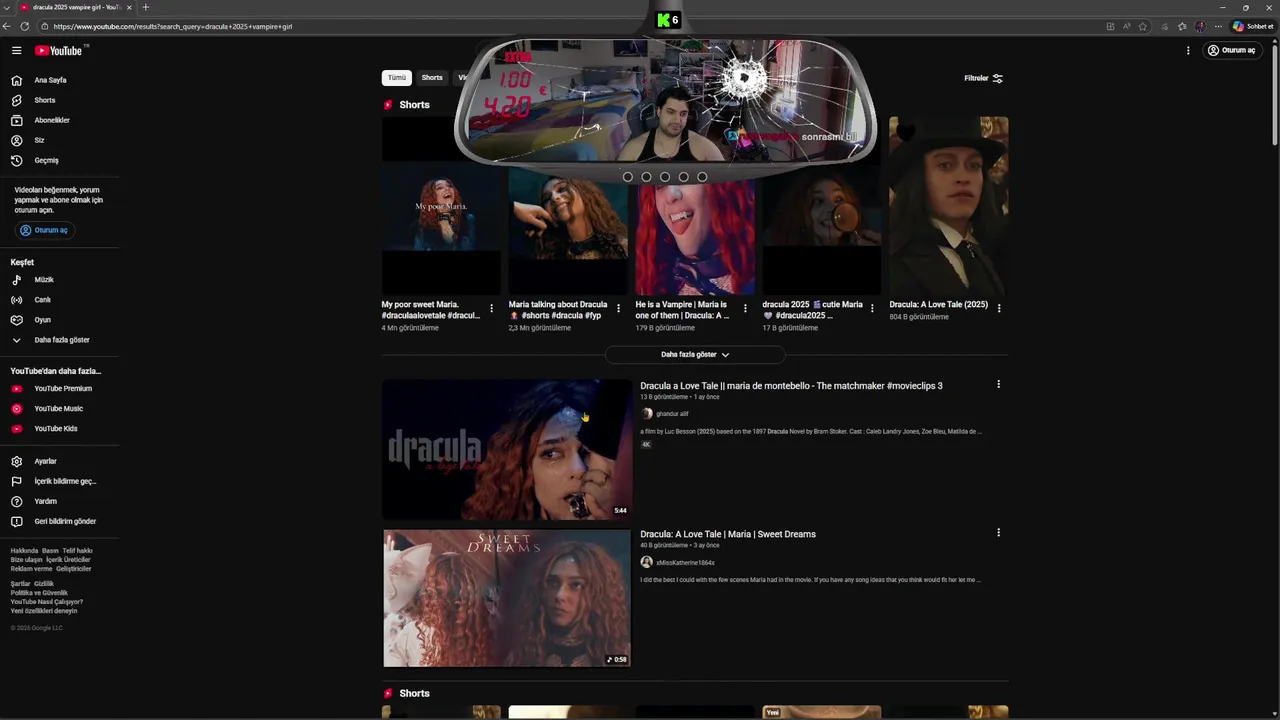Viewport: 1280px width, 720px height.
Task: Open the read aloud icon in address bar
Action: click(x=1127, y=26)
